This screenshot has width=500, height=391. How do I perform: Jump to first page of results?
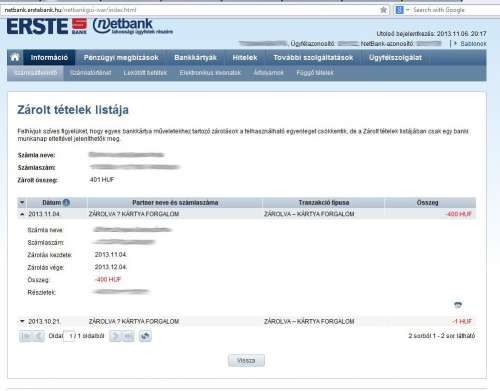[x=25, y=336]
